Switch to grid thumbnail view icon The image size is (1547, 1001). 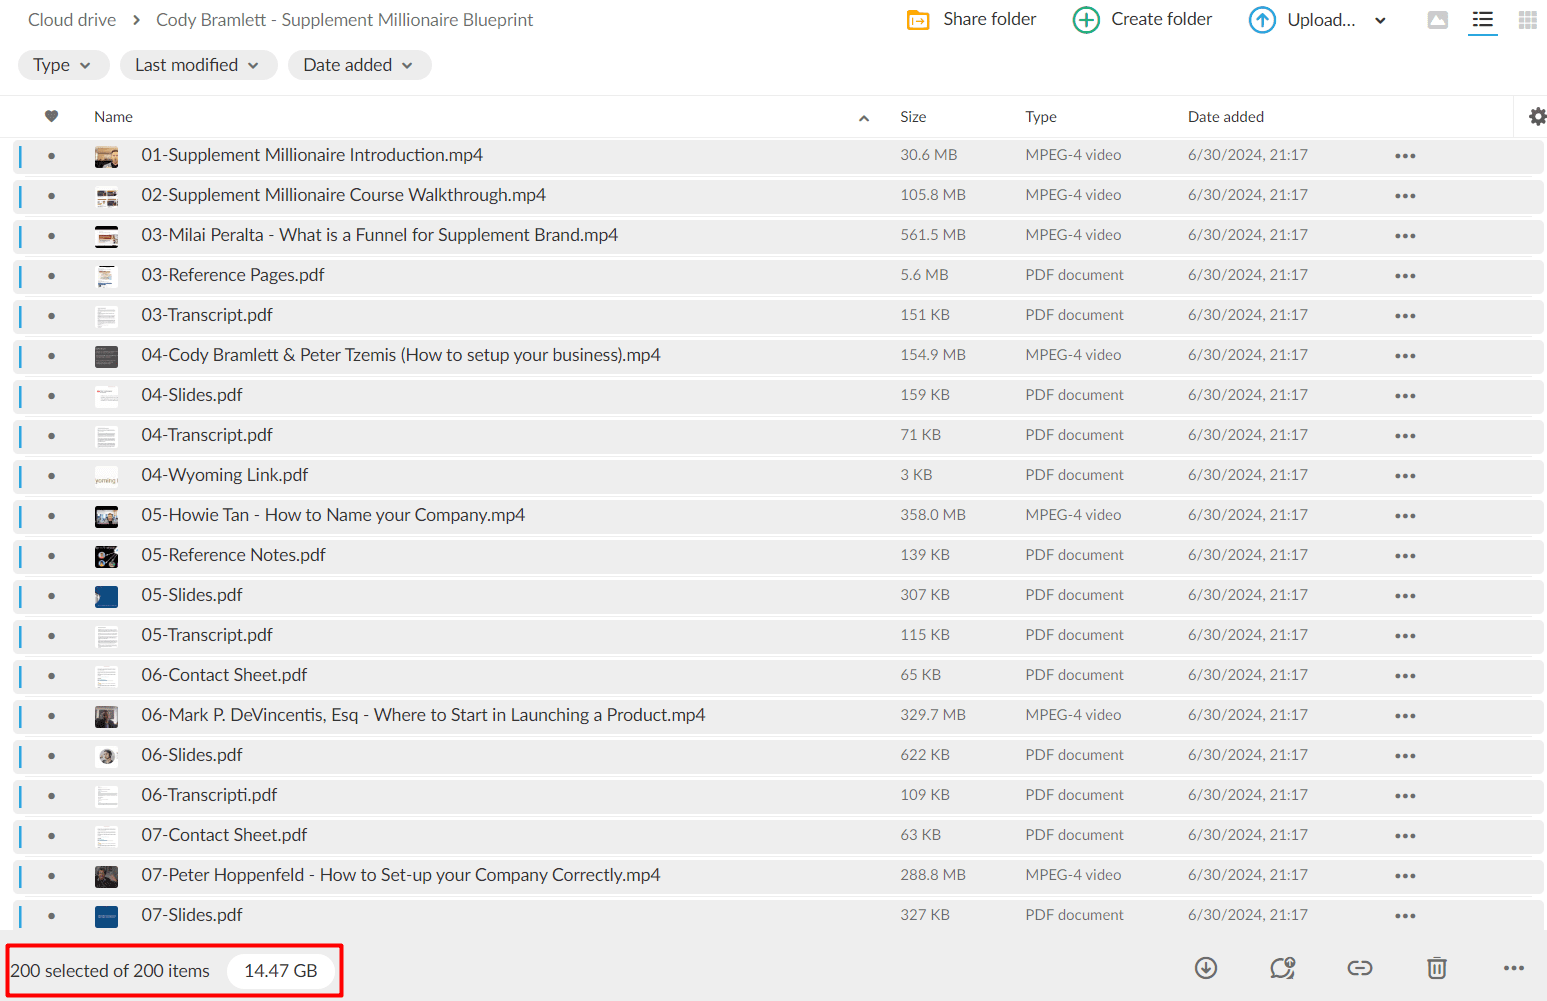pyautogui.click(x=1528, y=20)
